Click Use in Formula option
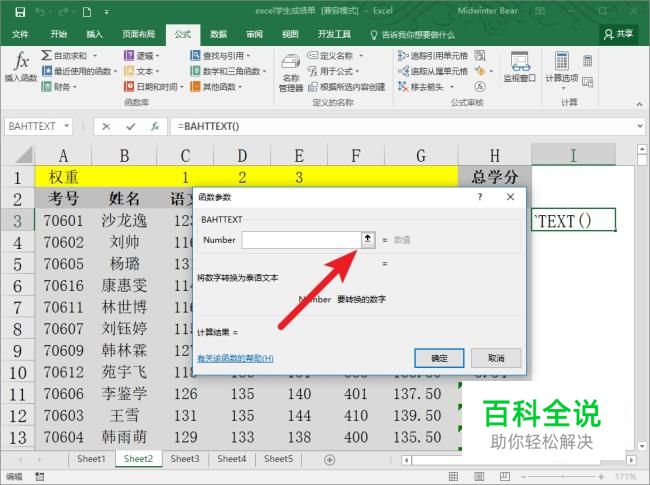The width and height of the screenshot is (650, 485). (333, 71)
